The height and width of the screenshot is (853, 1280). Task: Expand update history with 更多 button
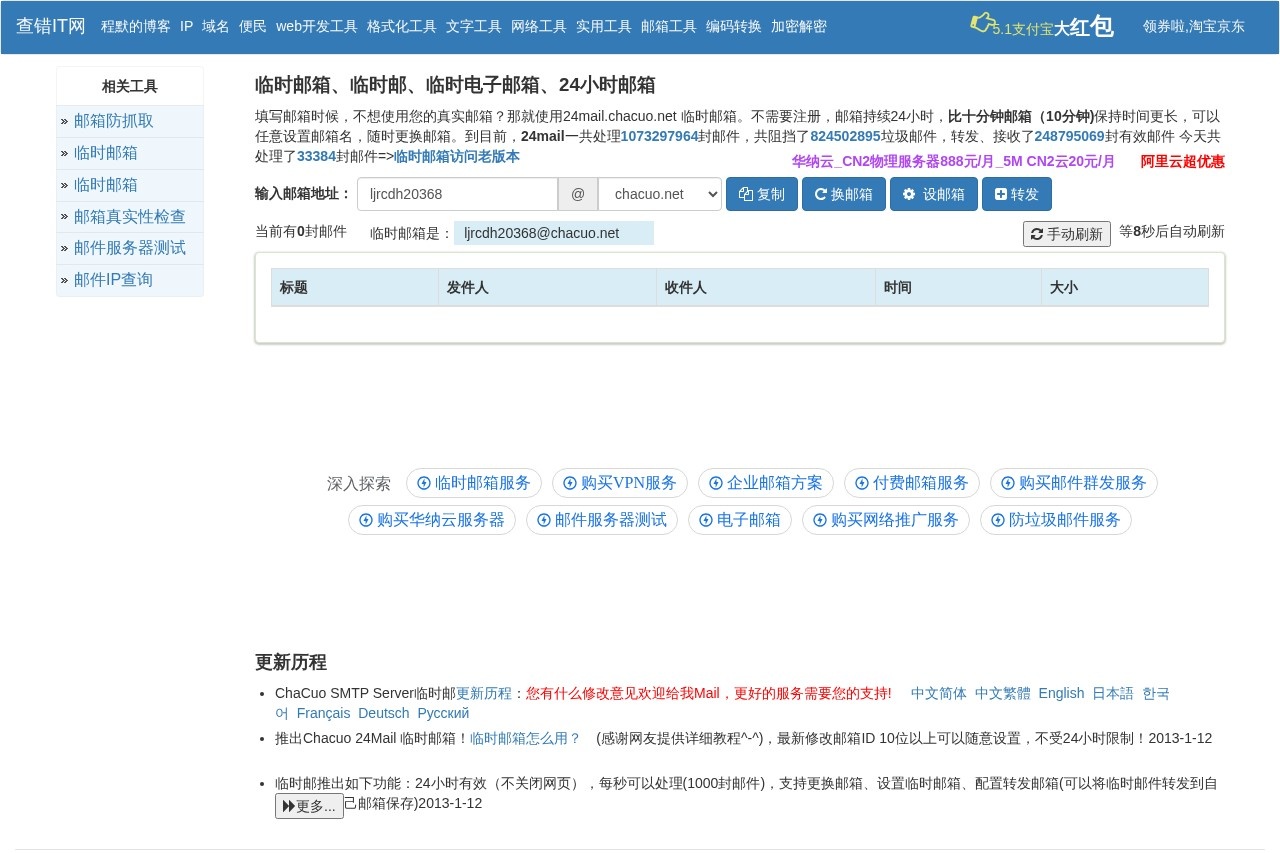coord(309,806)
